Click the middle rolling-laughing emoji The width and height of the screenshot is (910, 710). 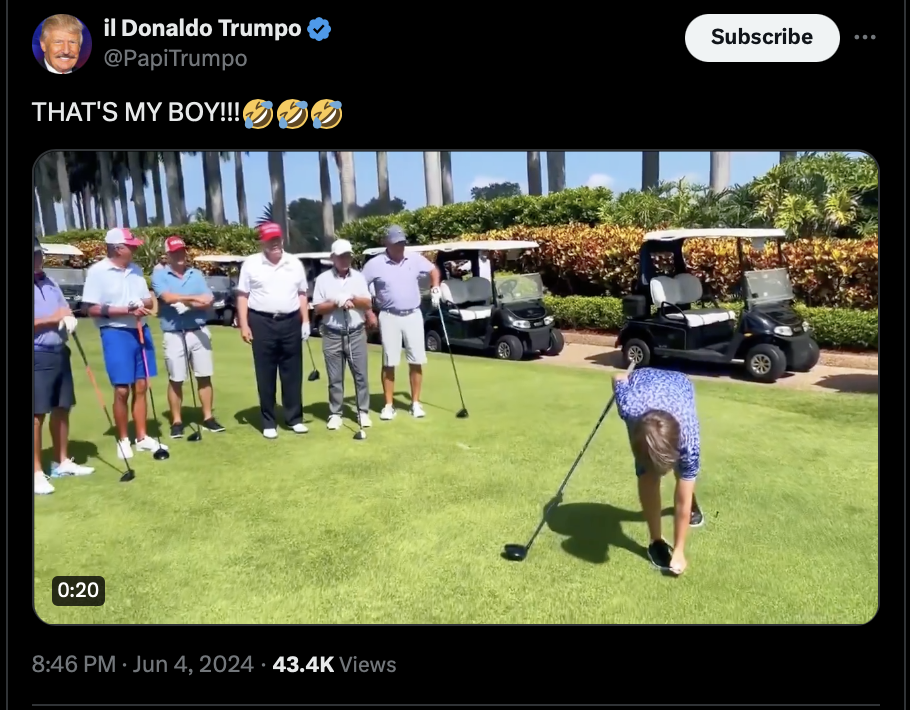point(292,113)
